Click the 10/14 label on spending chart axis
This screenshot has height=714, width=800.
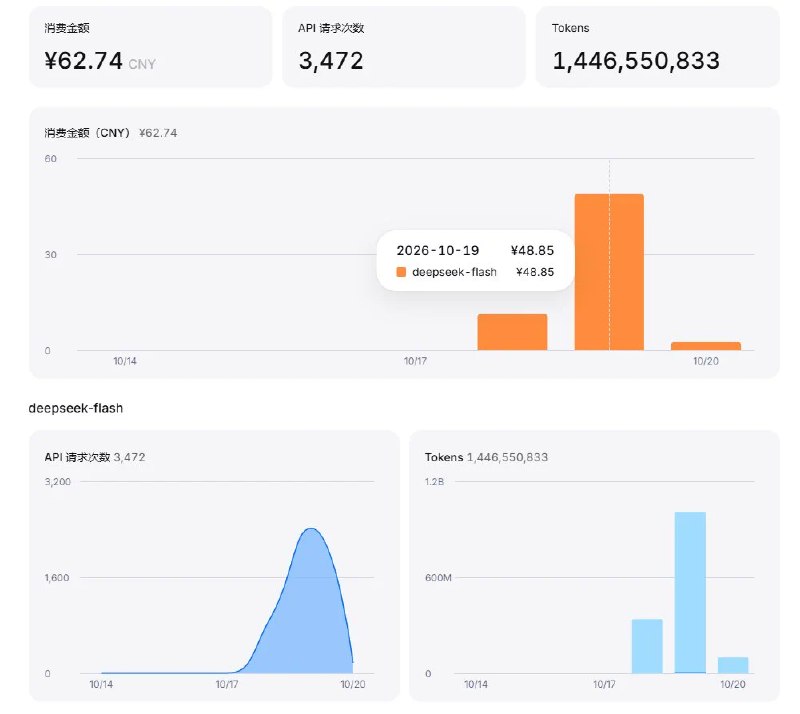[x=125, y=361]
